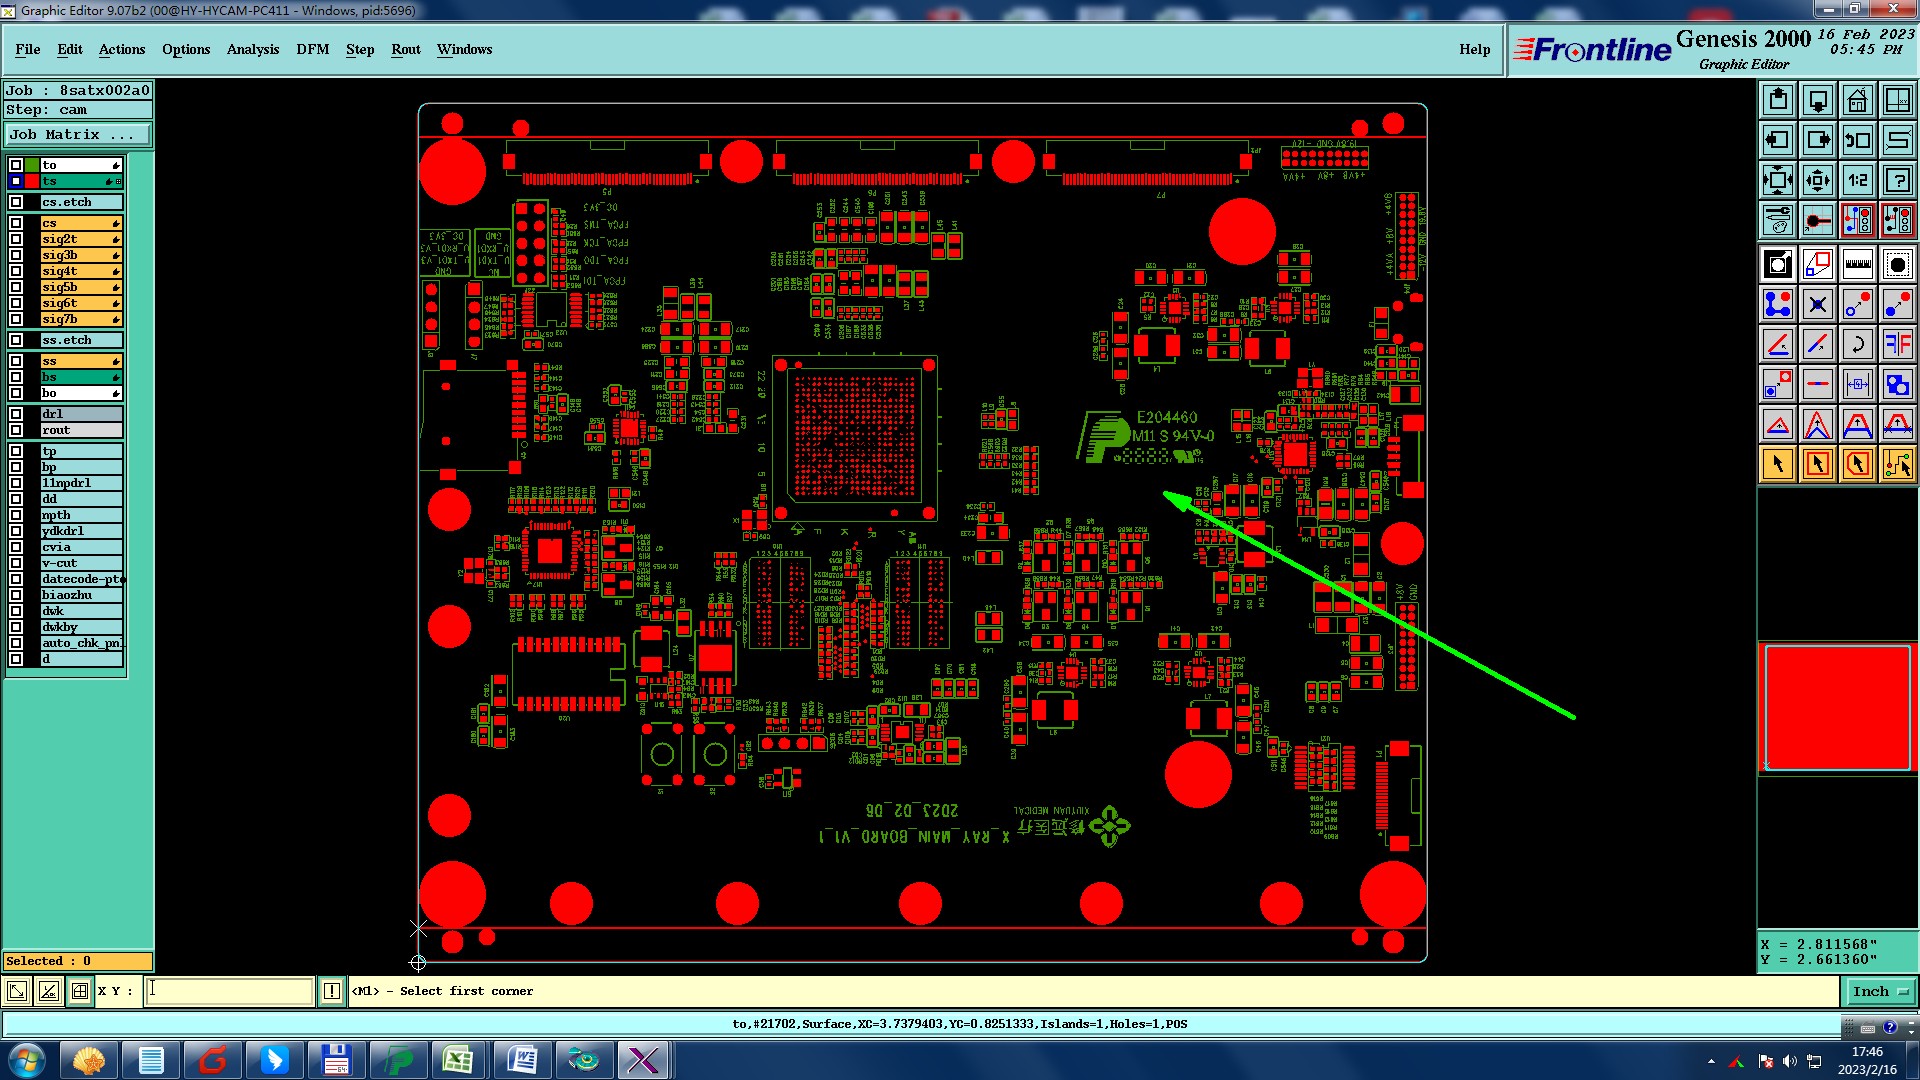
Task: Open the DFM menu
Action: coord(312,49)
